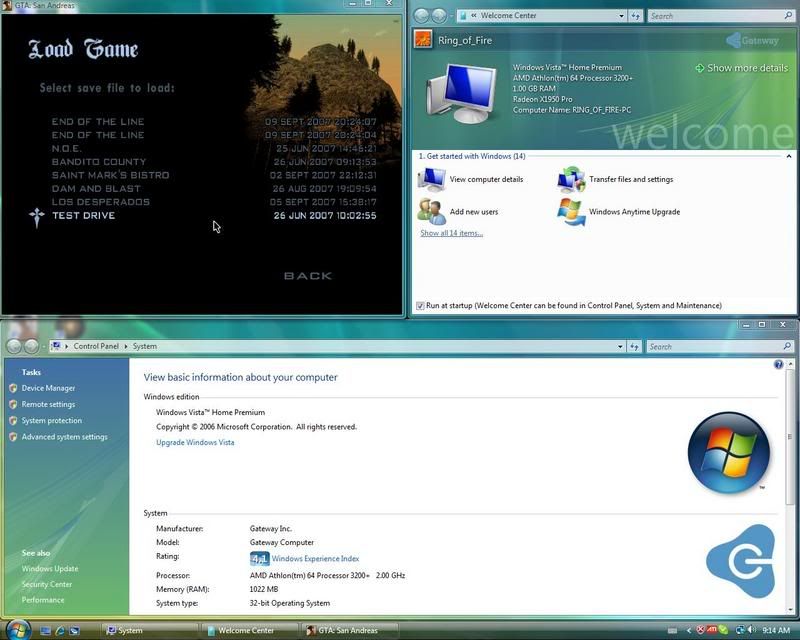Click Add new users icon

pyautogui.click(x=431, y=212)
